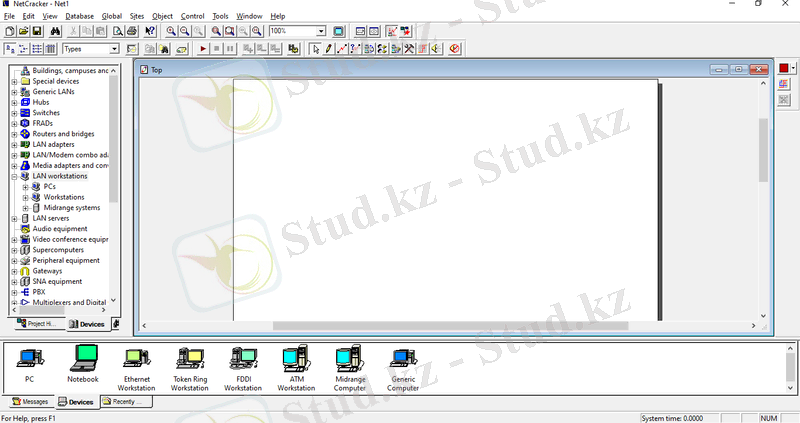Open the Global menu
Screen dimensions: 800x423
pyautogui.click(x=112, y=16)
